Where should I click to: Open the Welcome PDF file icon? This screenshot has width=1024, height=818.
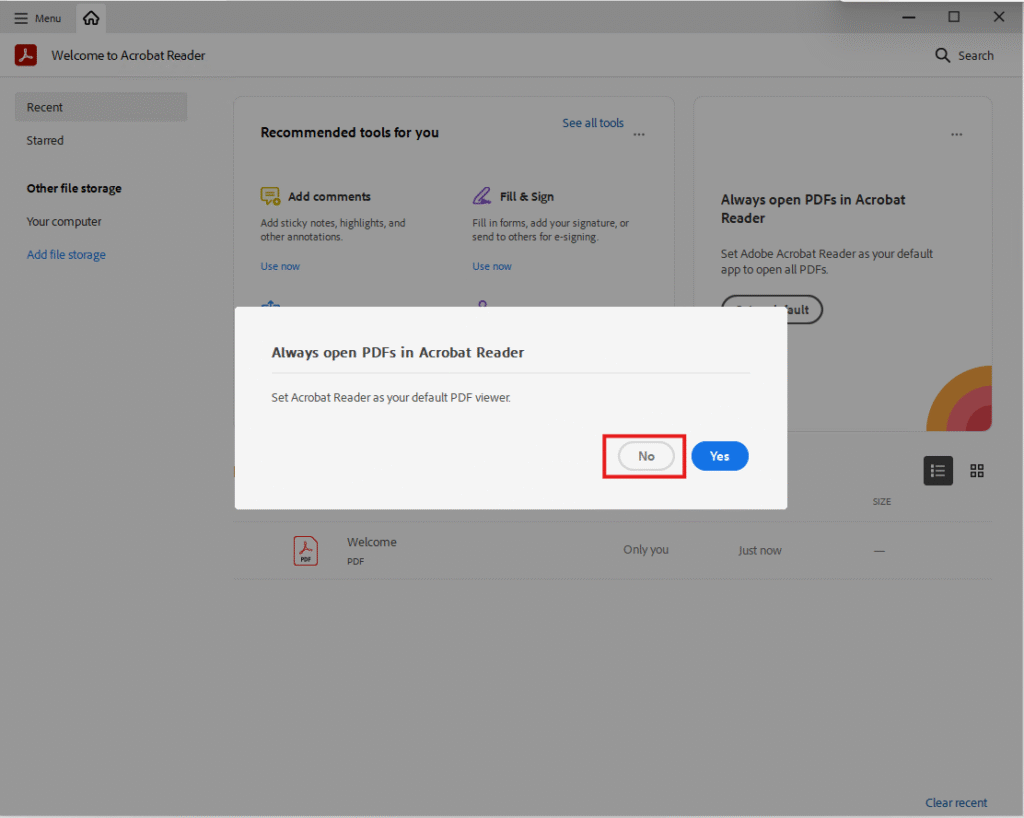point(305,550)
